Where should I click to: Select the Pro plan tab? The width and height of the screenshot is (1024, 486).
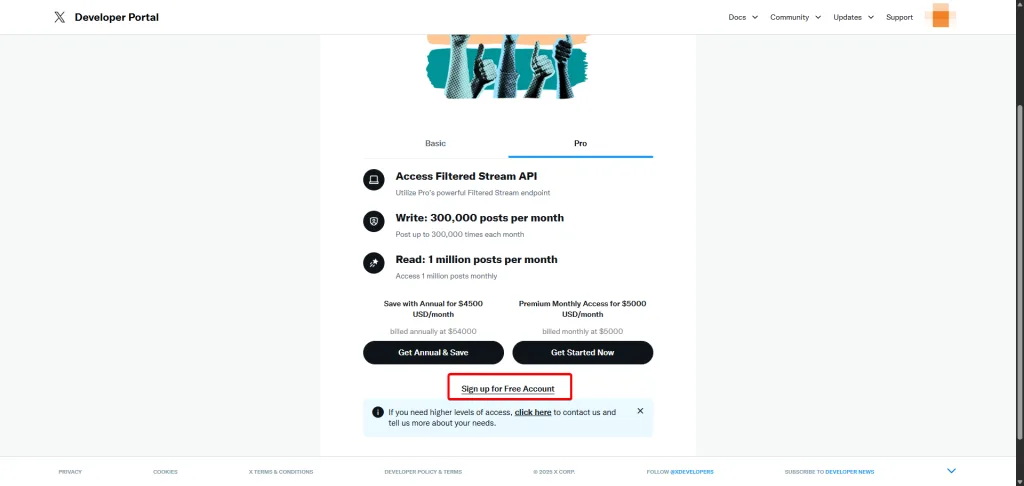pyautogui.click(x=581, y=143)
